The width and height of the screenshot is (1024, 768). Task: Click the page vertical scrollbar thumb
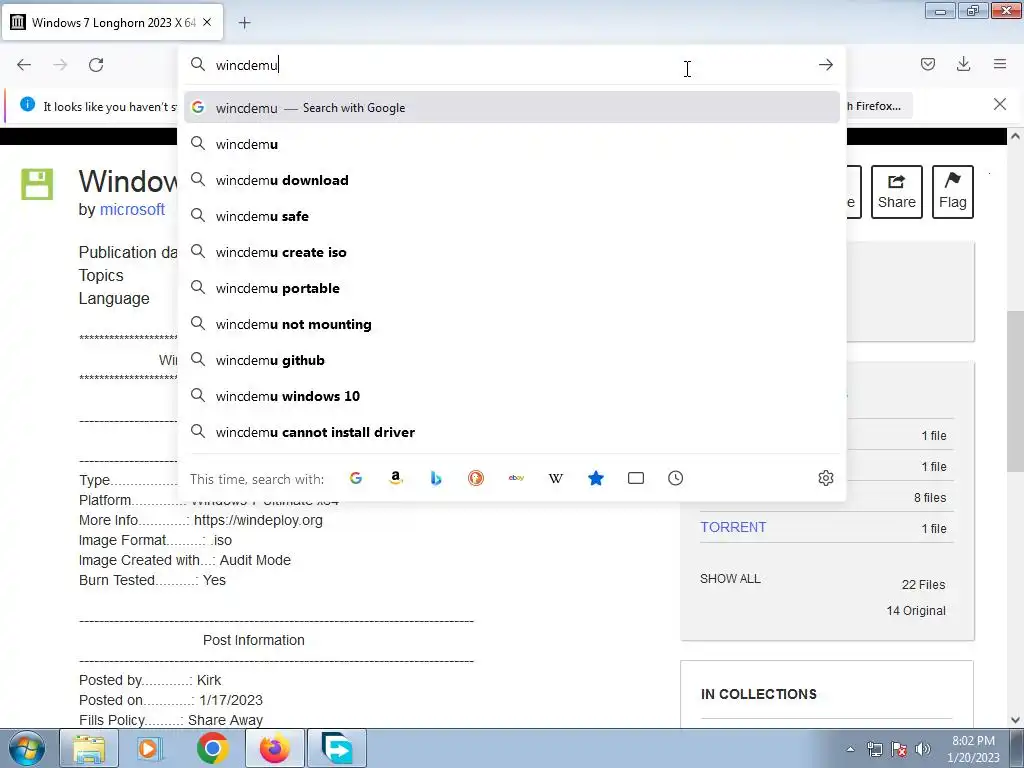[1015, 391]
